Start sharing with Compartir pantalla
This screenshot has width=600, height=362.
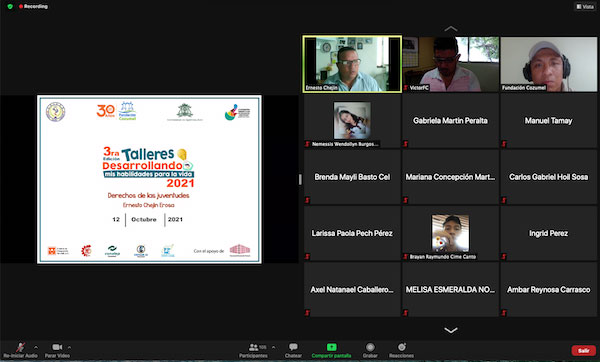(331, 347)
